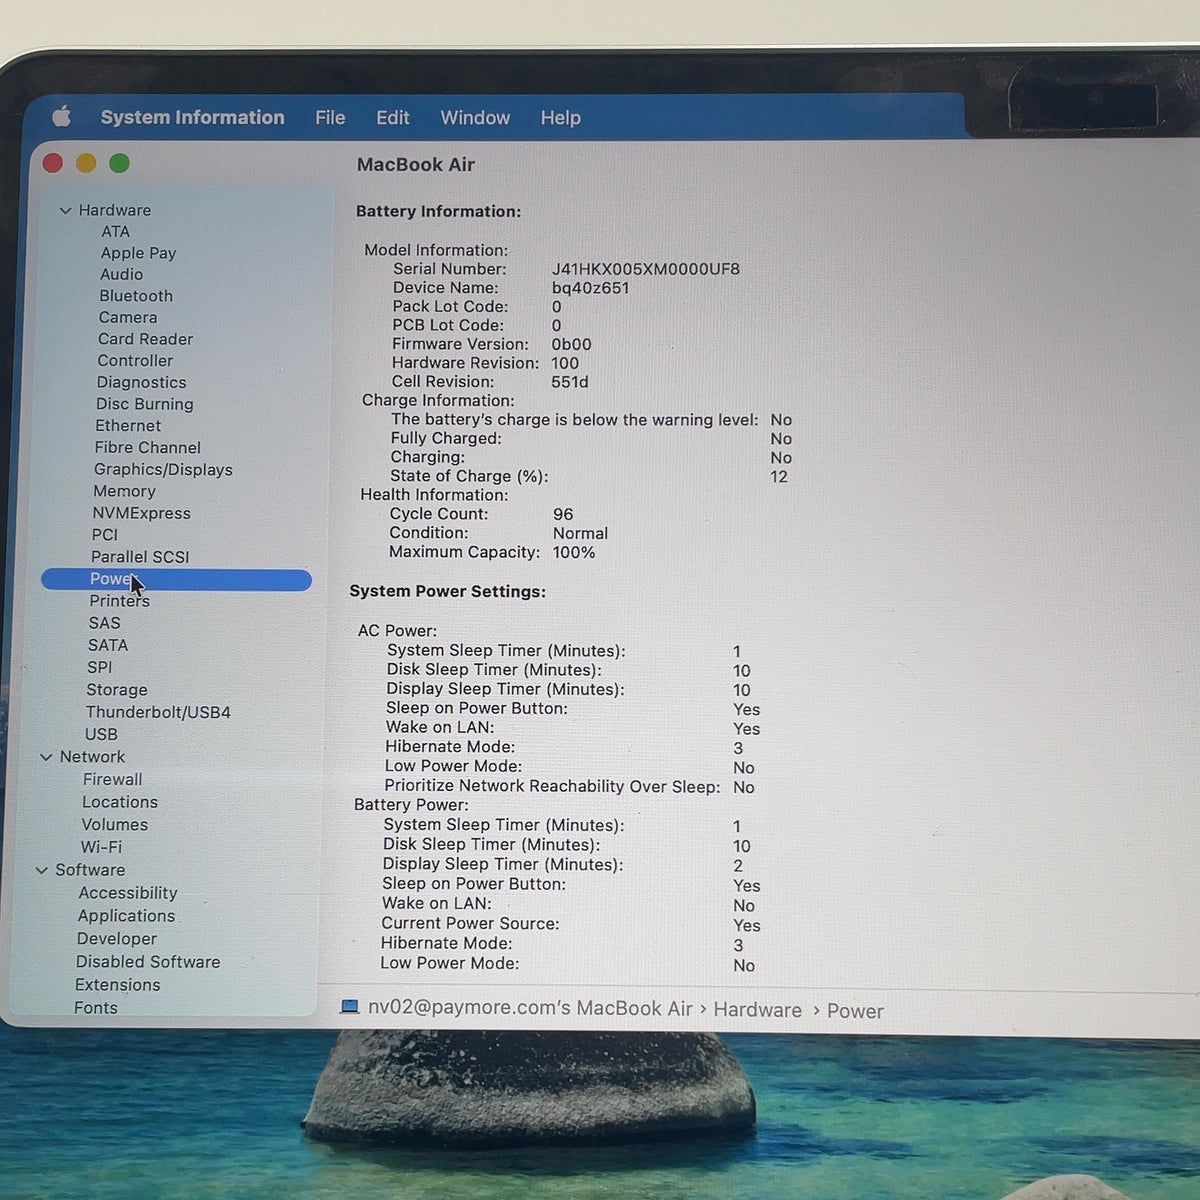Select Fibre Channel in the sidebar
Image resolution: width=1200 pixels, height=1200 pixels.
(148, 448)
